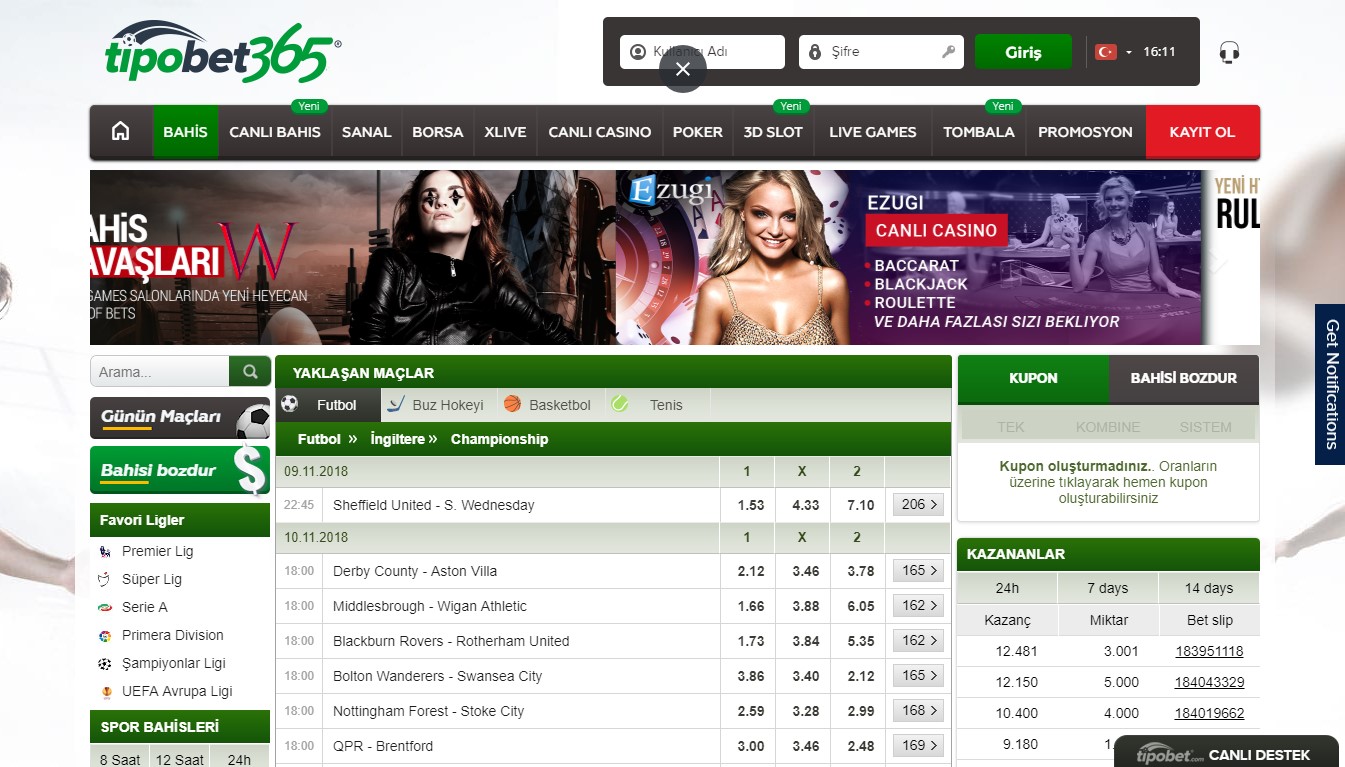Open Günün Maçları banner button
The image size is (1345, 767).
180,418
